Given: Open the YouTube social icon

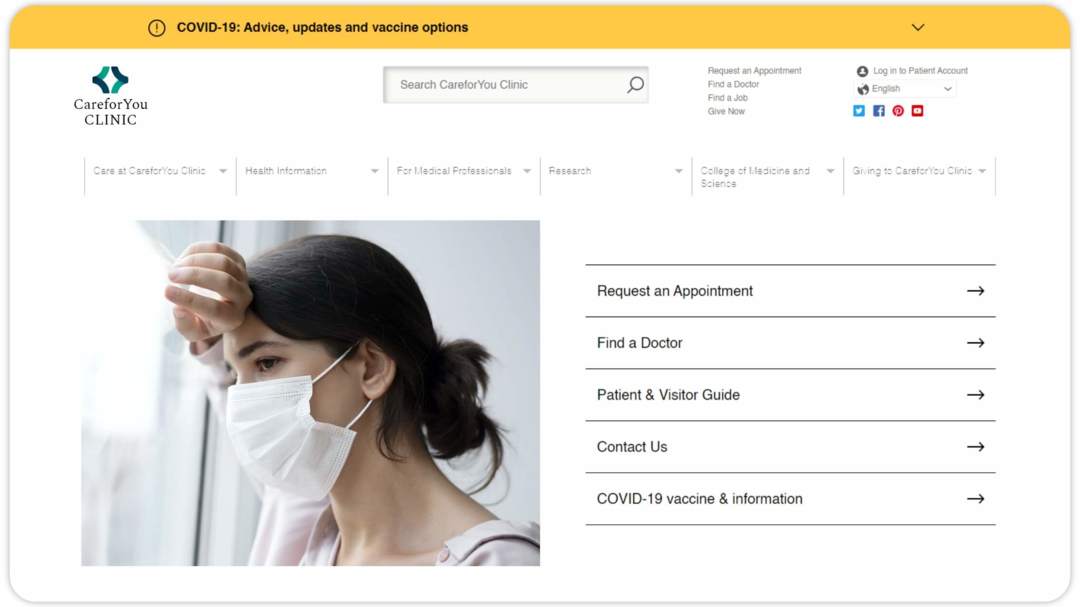Looking at the screenshot, I should pyautogui.click(x=917, y=111).
